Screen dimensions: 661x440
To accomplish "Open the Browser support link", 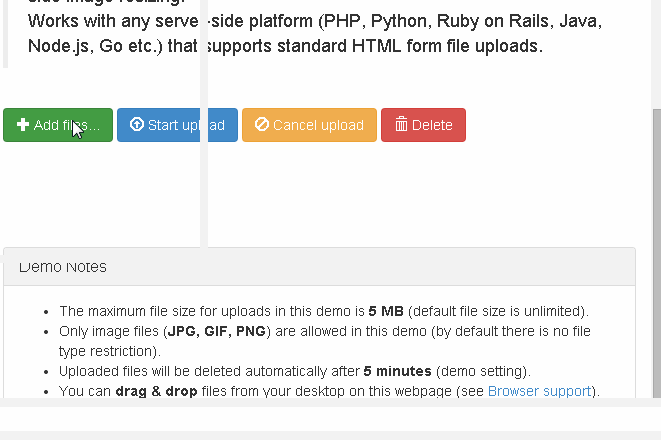I will (x=540, y=391).
